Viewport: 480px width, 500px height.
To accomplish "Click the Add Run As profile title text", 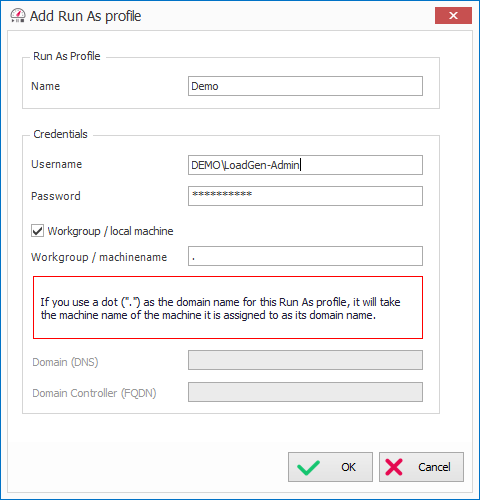I will click(85, 16).
